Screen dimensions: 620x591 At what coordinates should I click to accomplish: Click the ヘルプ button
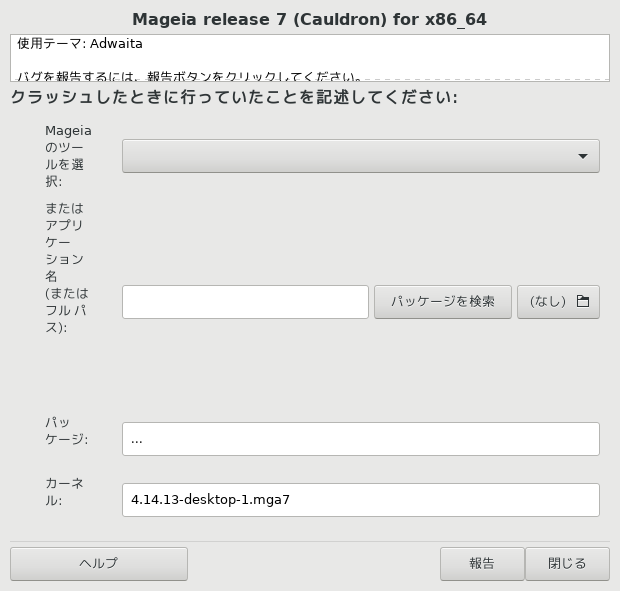pyautogui.click(x=99, y=564)
